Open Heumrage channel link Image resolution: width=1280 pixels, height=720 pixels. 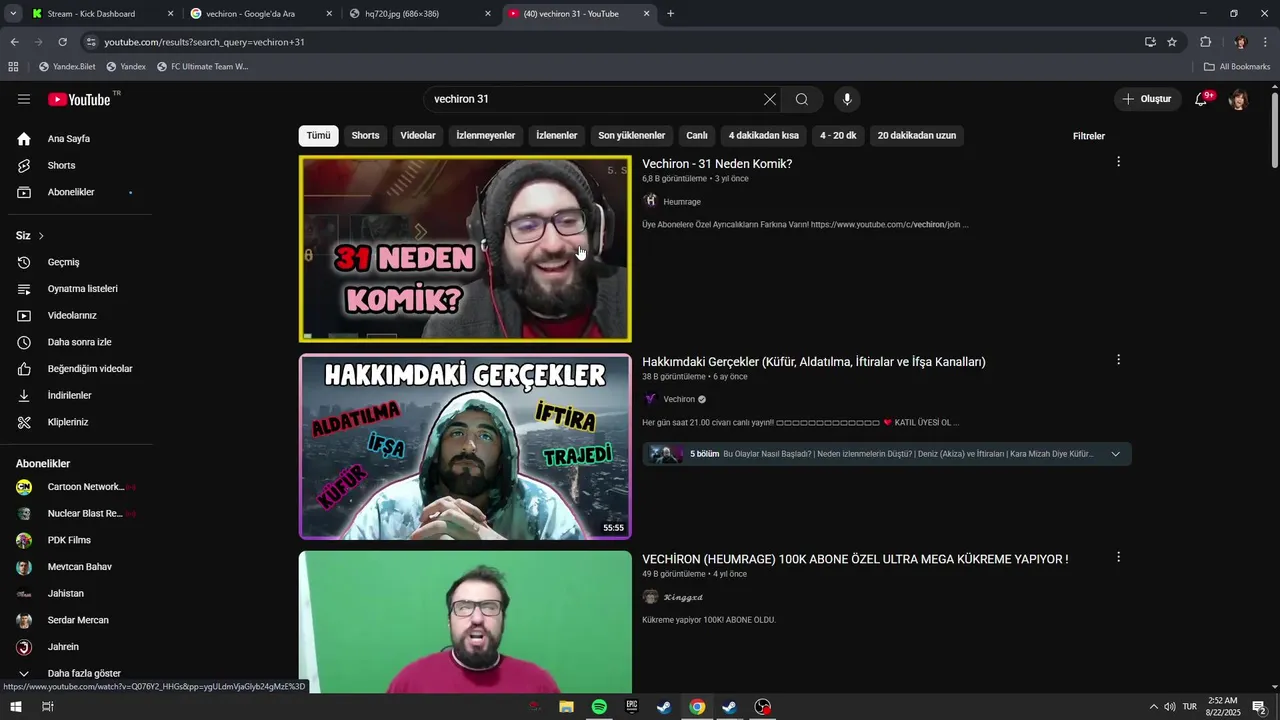click(682, 202)
